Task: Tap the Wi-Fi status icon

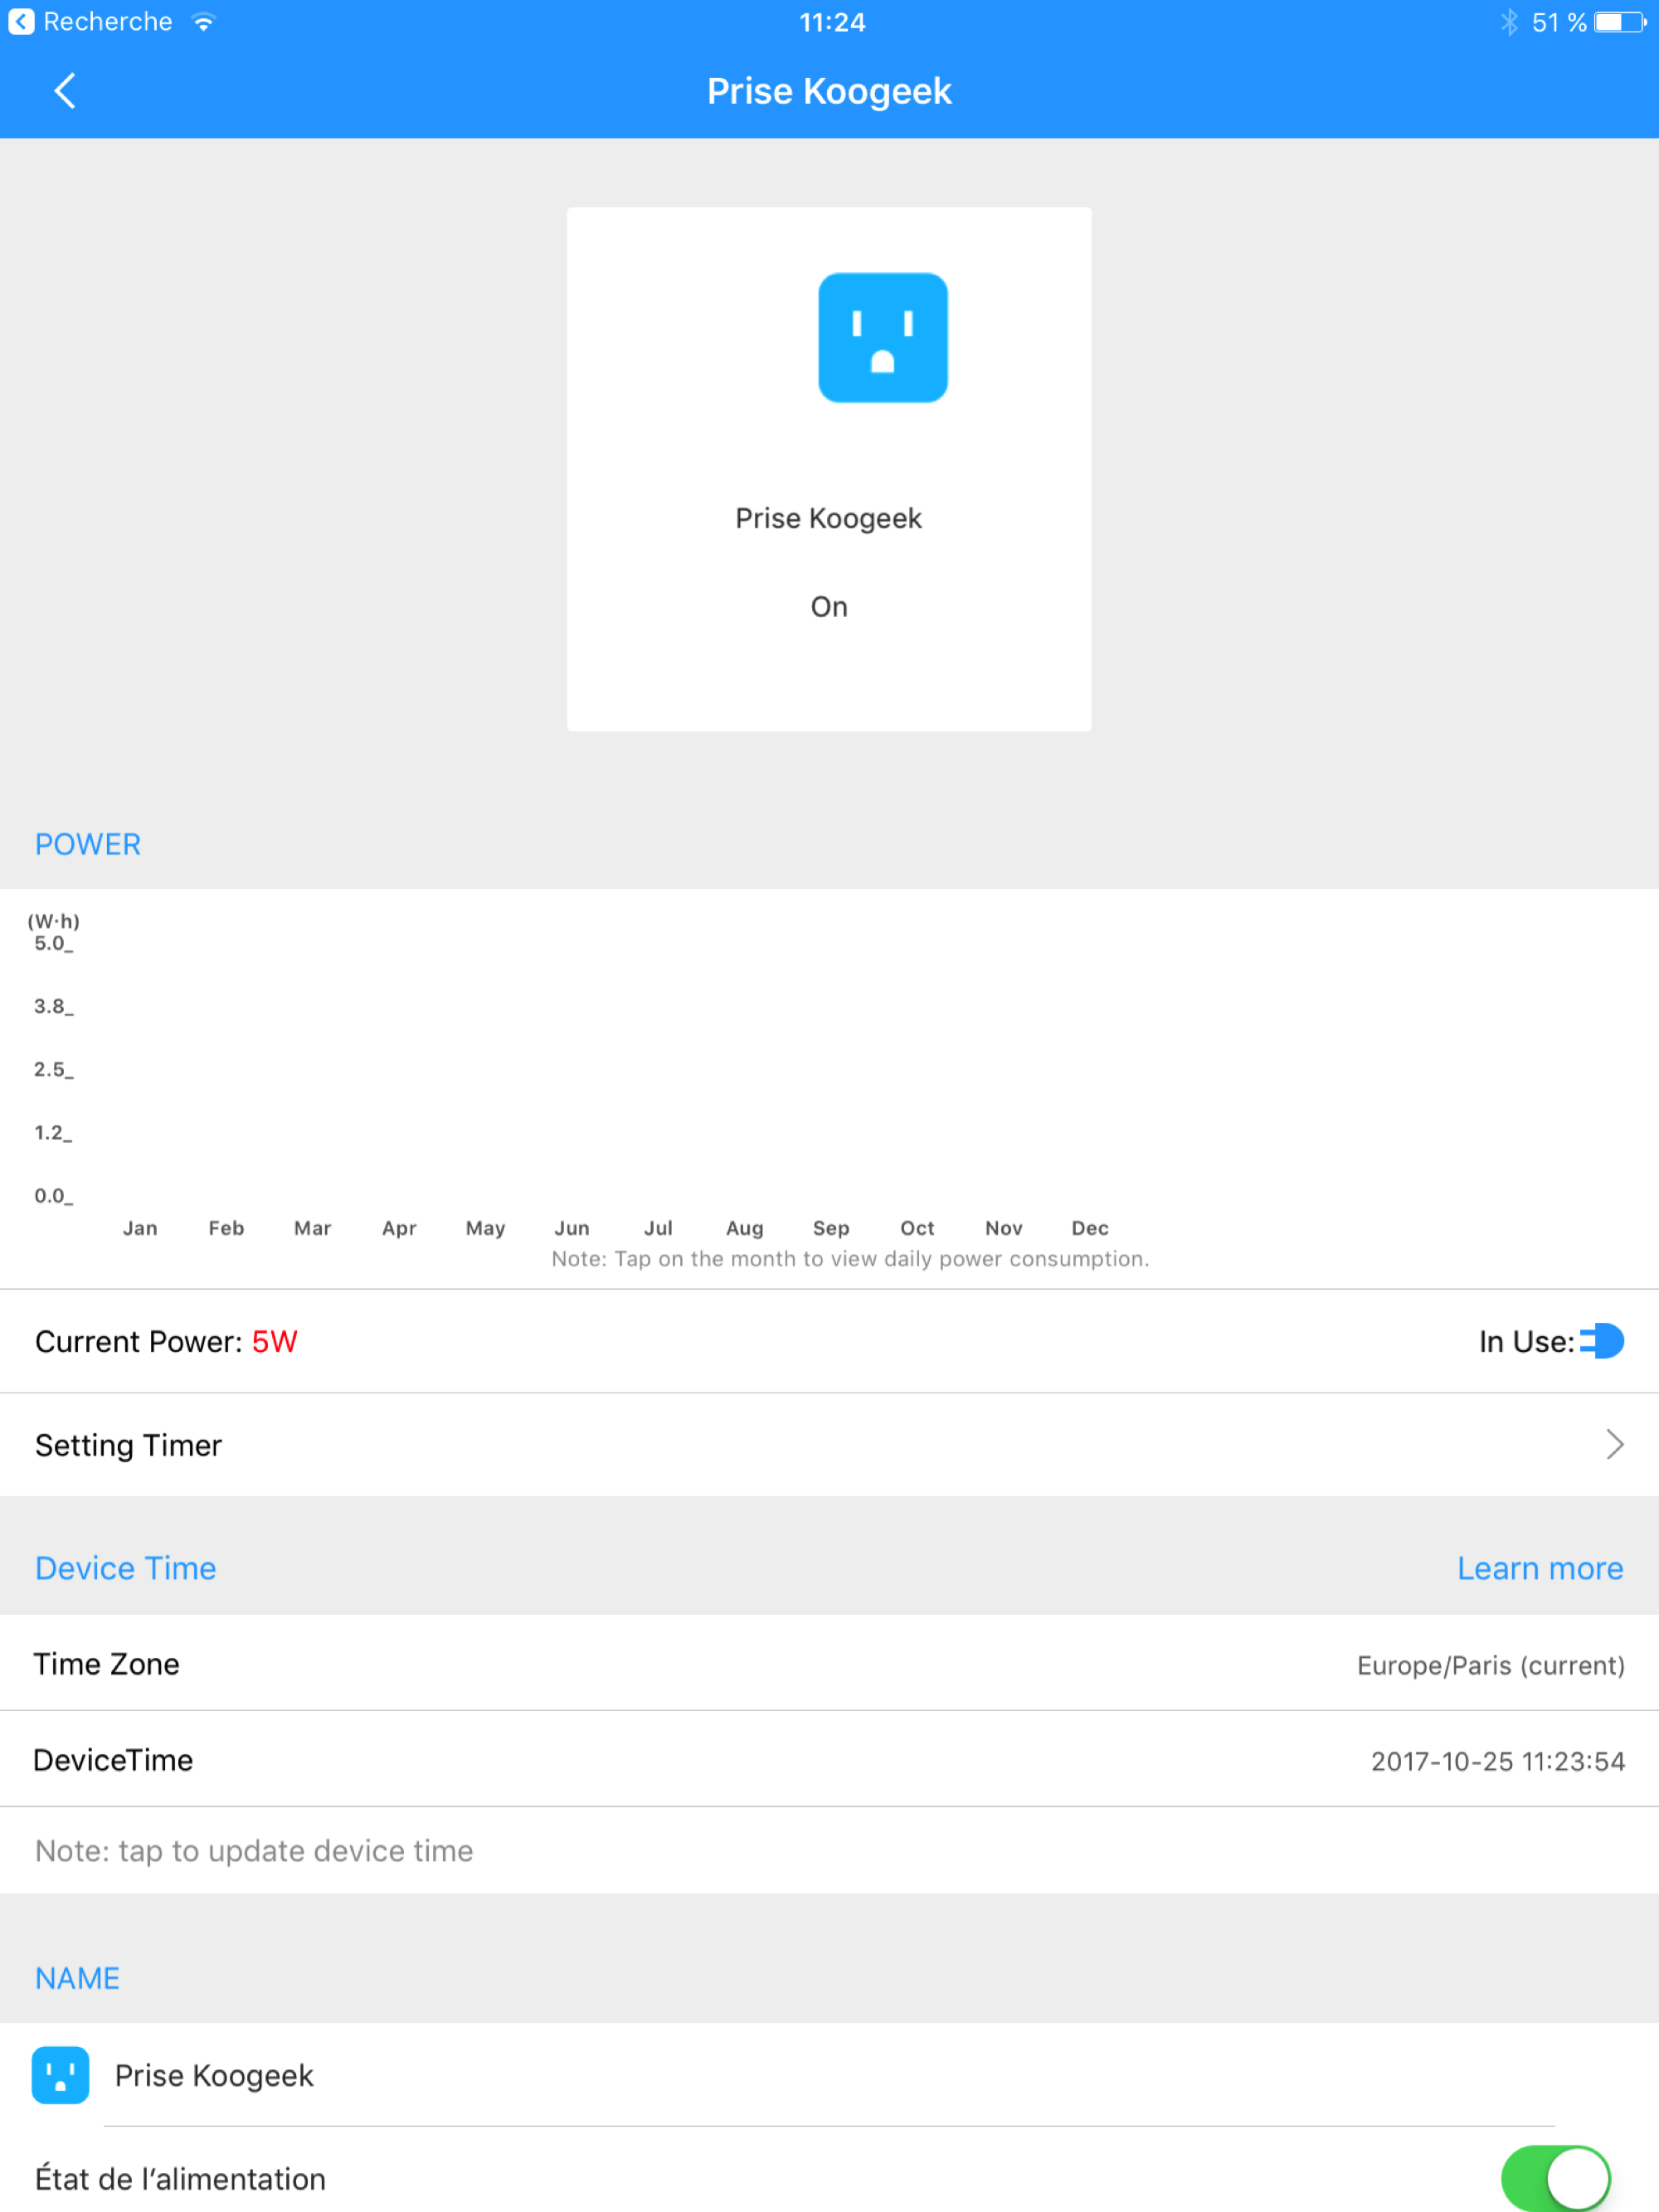Action: point(203,22)
